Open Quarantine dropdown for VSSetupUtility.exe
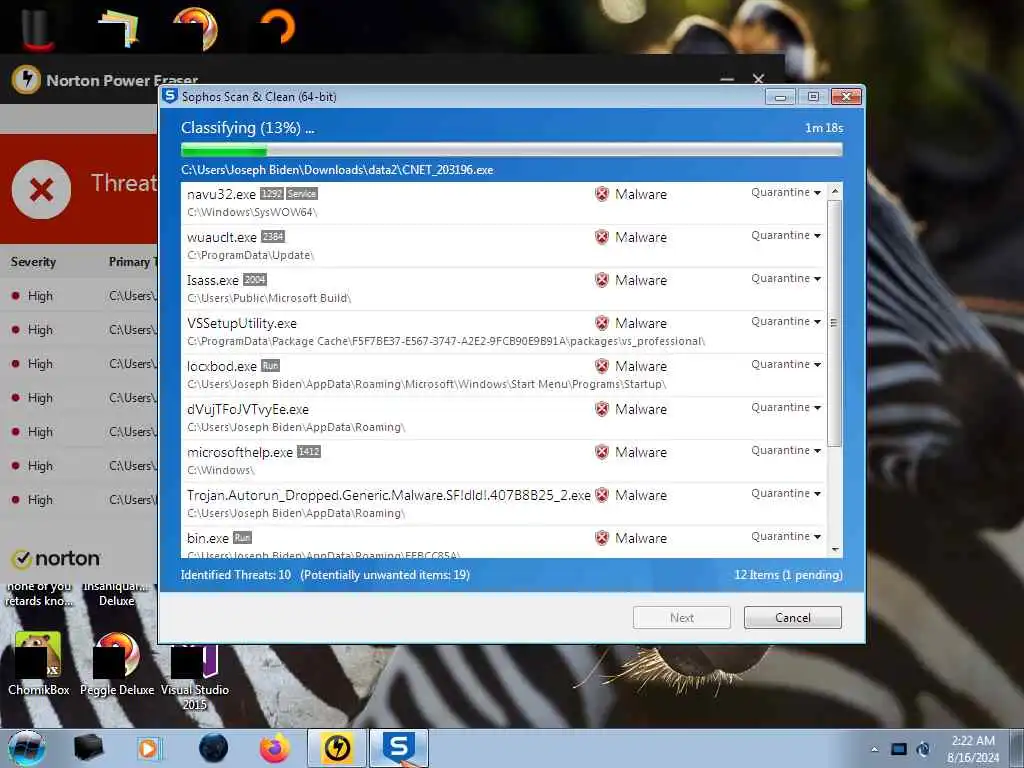Screen dimensions: 1024x768 point(786,322)
